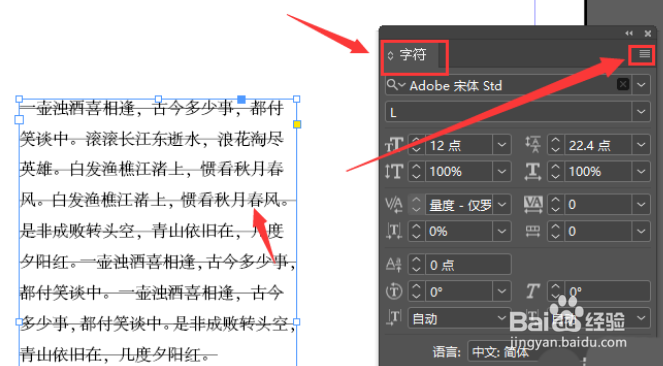The image size is (663, 366).
Task: Click the skew italic T icon
Action: tap(533, 292)
